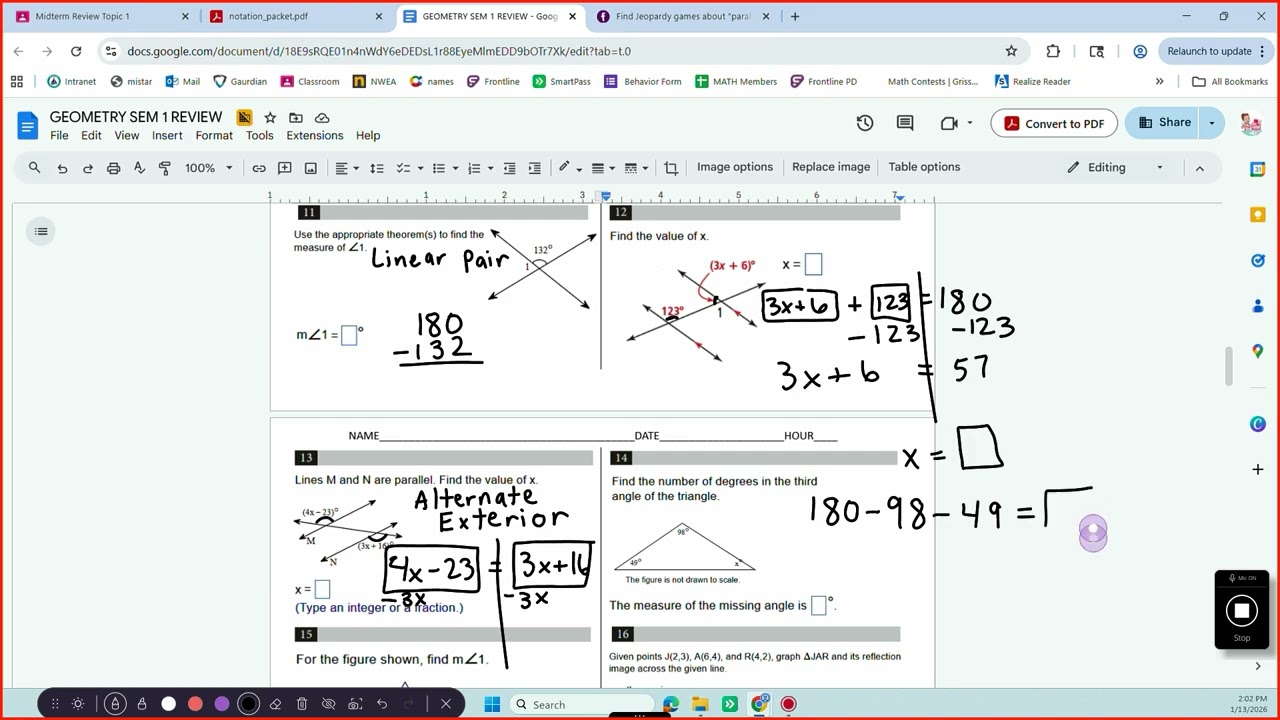Open the Edit menu

pyautogui.click(x=91, y=136)
